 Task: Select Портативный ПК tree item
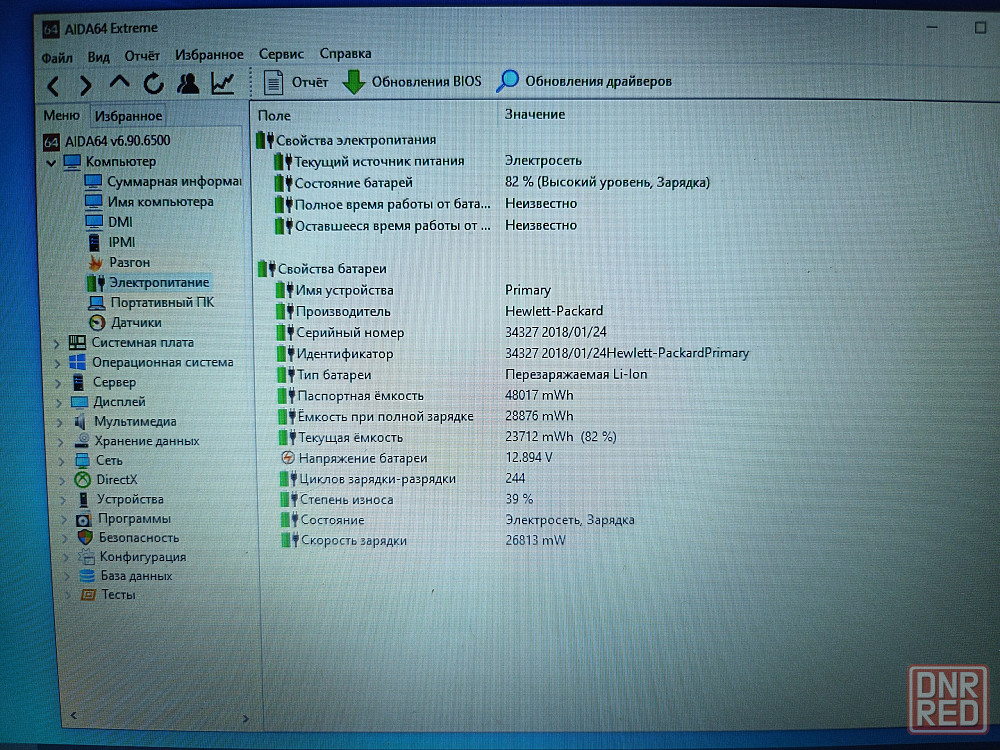pos(161,303)
